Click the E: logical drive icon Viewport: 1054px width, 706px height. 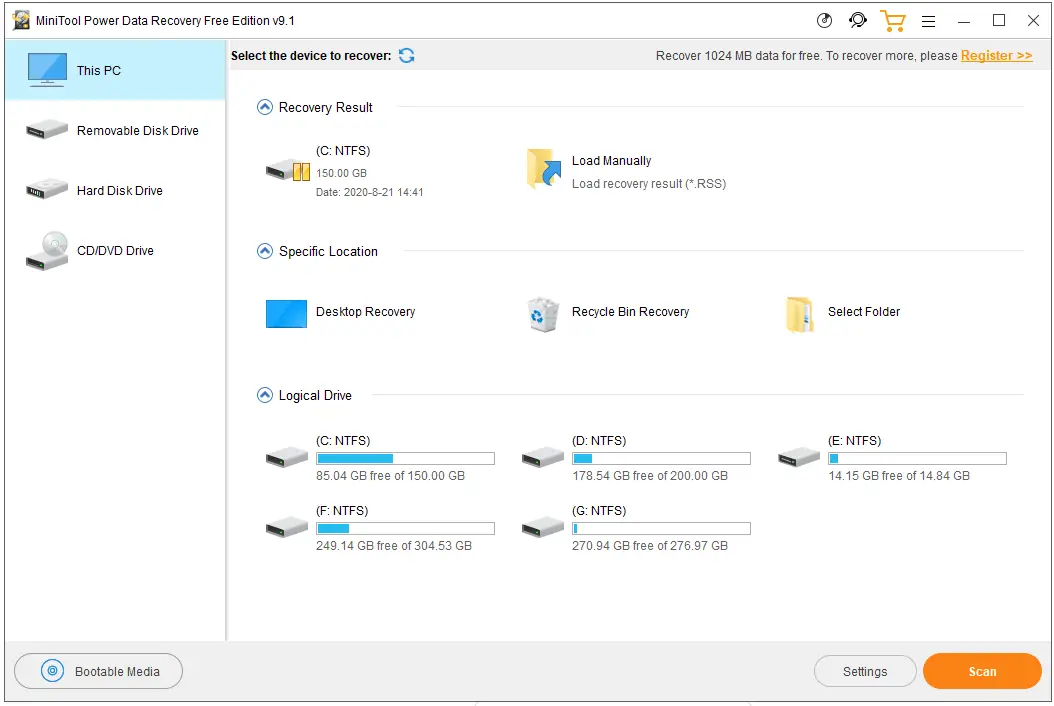point(799,457)
